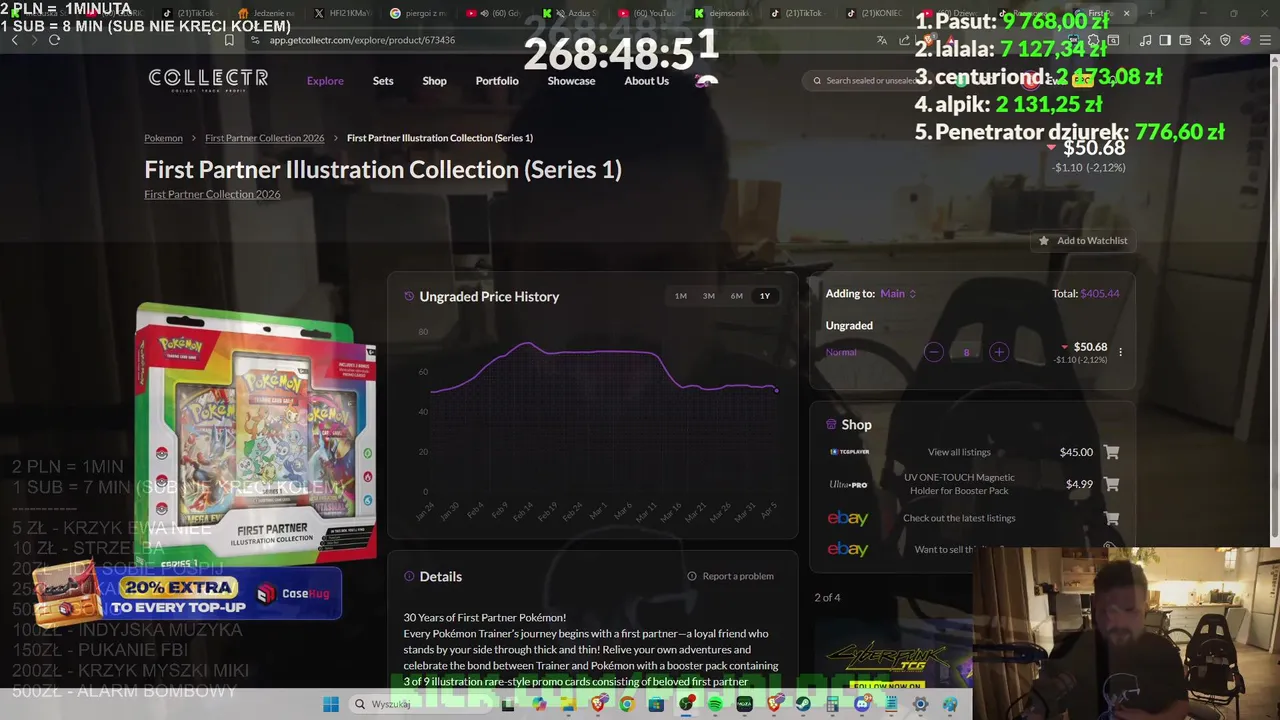This screenshot has width=1280, height=720.
Task: Select the 1M price history range
Action: pos(680,296)
